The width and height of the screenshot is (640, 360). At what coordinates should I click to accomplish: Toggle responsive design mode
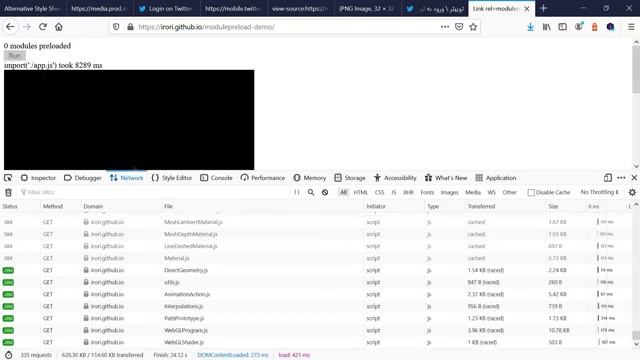click(x=608, y=178)
